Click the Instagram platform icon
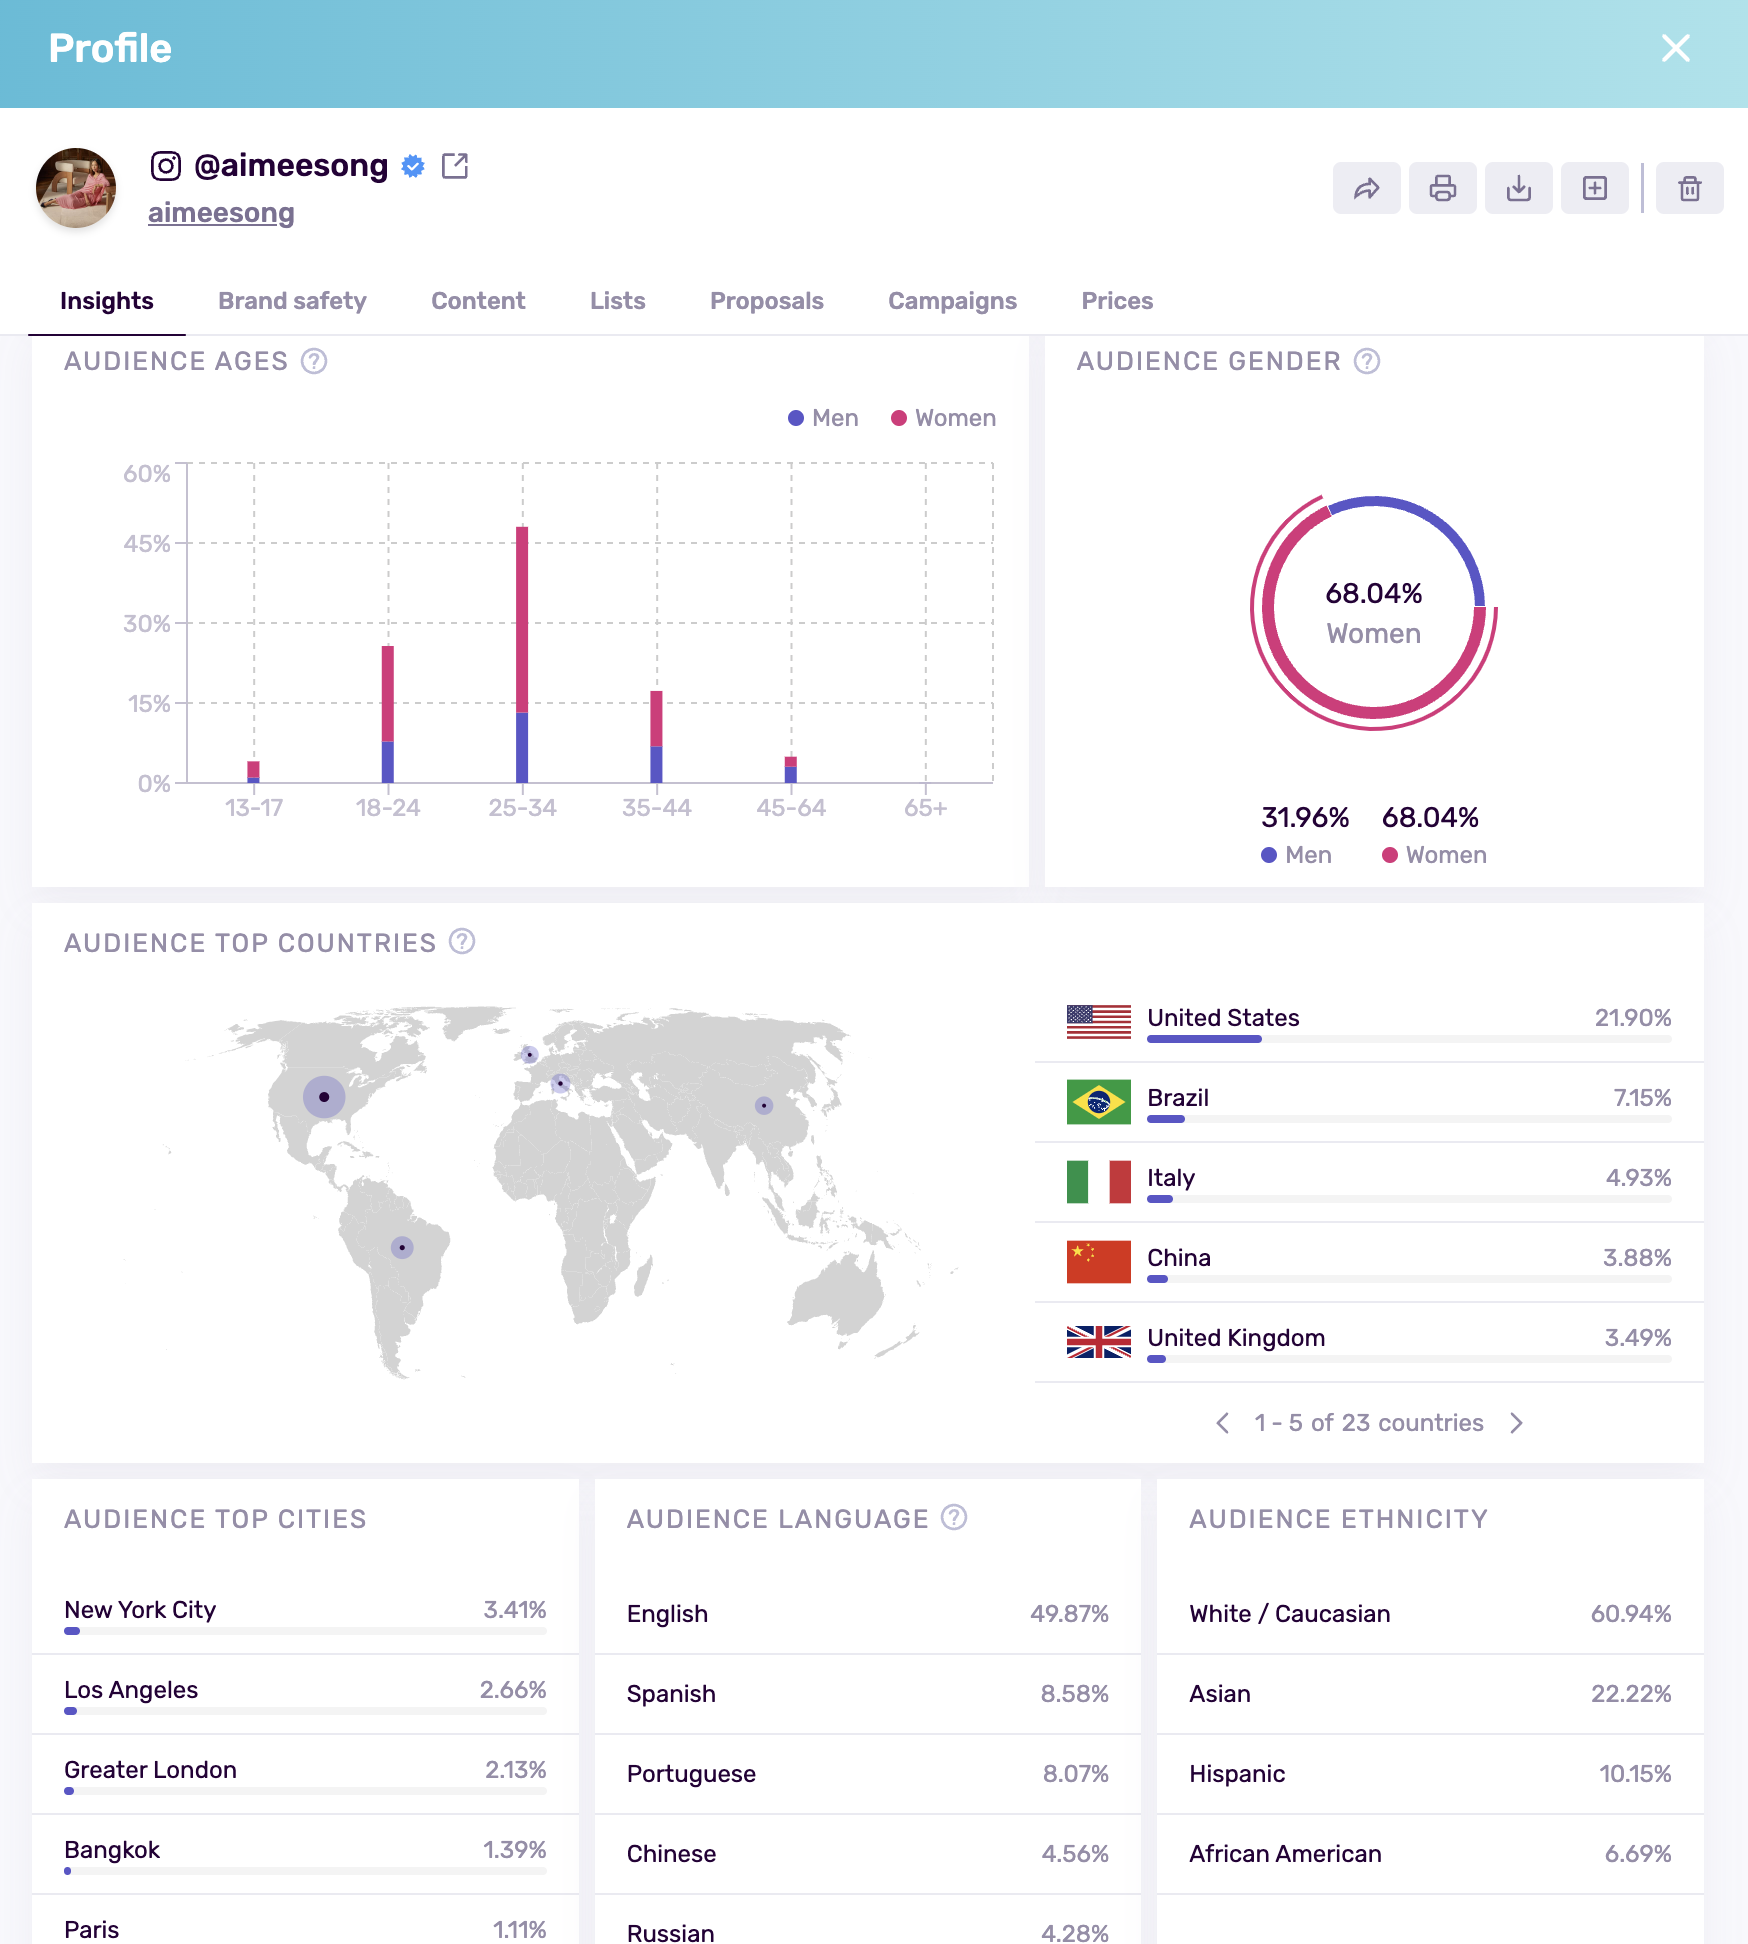 [x=166, y=166]
